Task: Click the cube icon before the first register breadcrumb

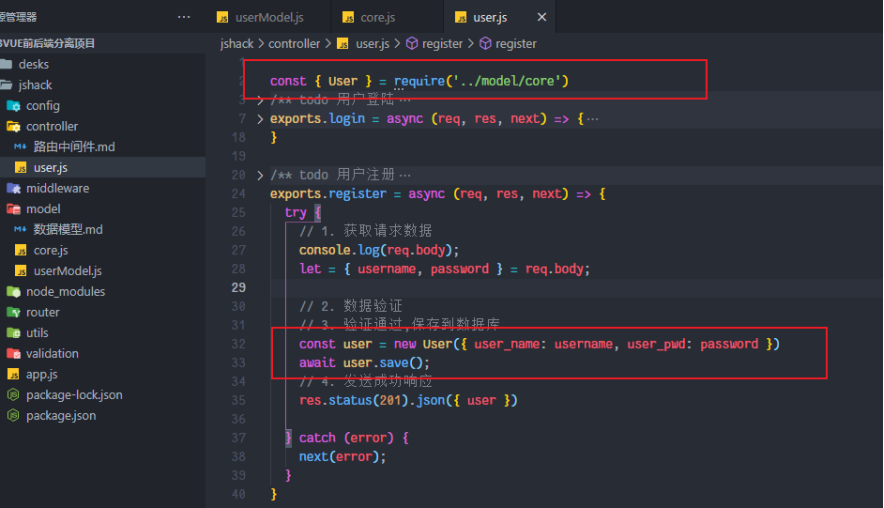Action: pyautogui.click(x=412, y=43)
